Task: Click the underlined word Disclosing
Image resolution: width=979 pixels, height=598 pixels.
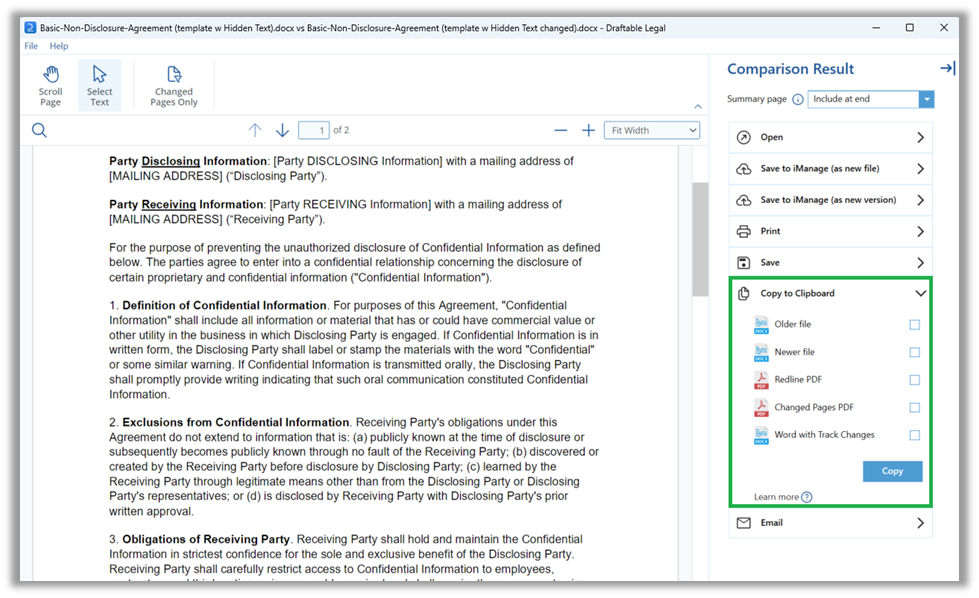Action: pos(170,161)
